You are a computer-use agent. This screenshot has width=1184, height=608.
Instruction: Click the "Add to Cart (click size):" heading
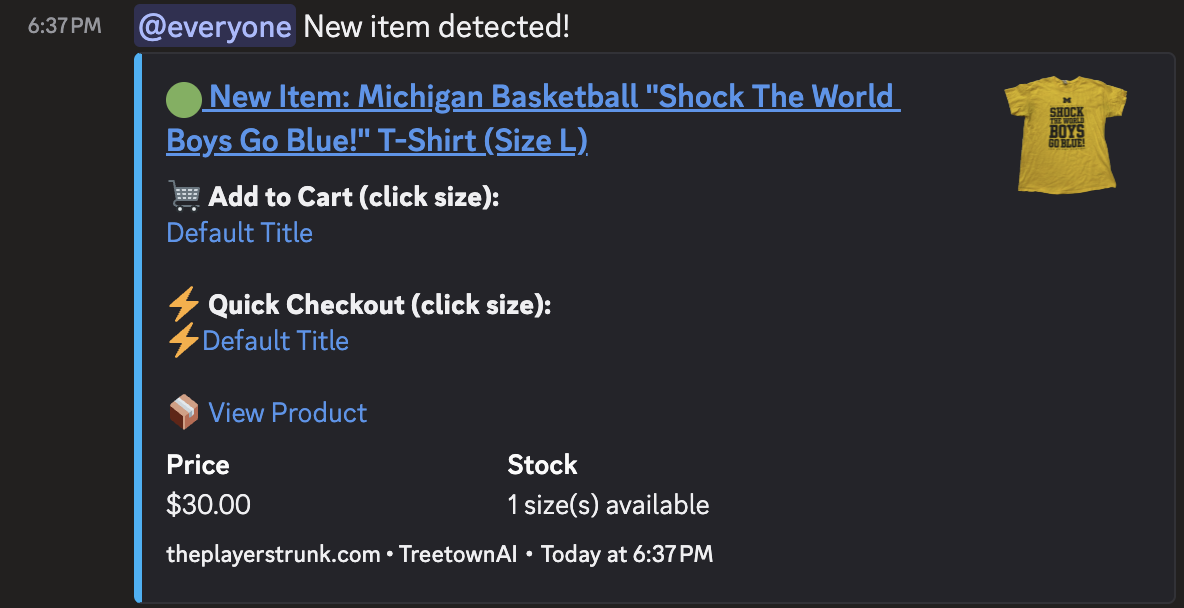tap(354, 197)
